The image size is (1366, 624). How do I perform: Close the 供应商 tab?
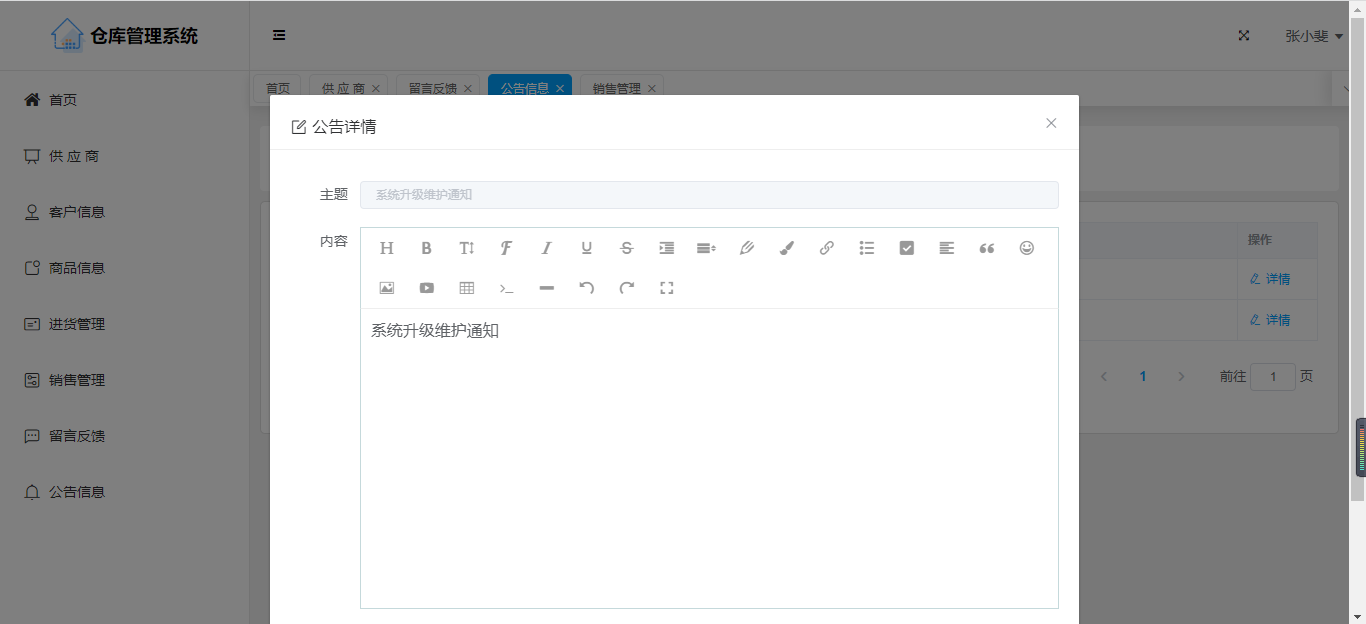click(x=376, y=88)
